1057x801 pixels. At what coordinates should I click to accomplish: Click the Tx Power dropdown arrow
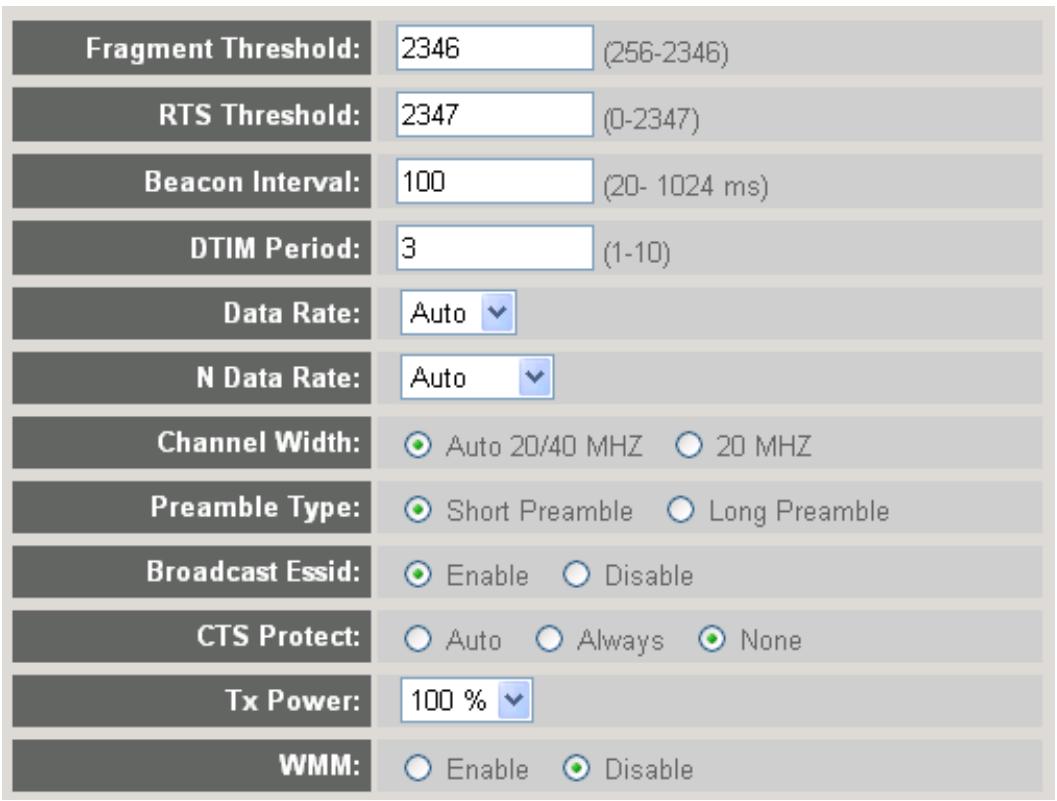point(514,701)
